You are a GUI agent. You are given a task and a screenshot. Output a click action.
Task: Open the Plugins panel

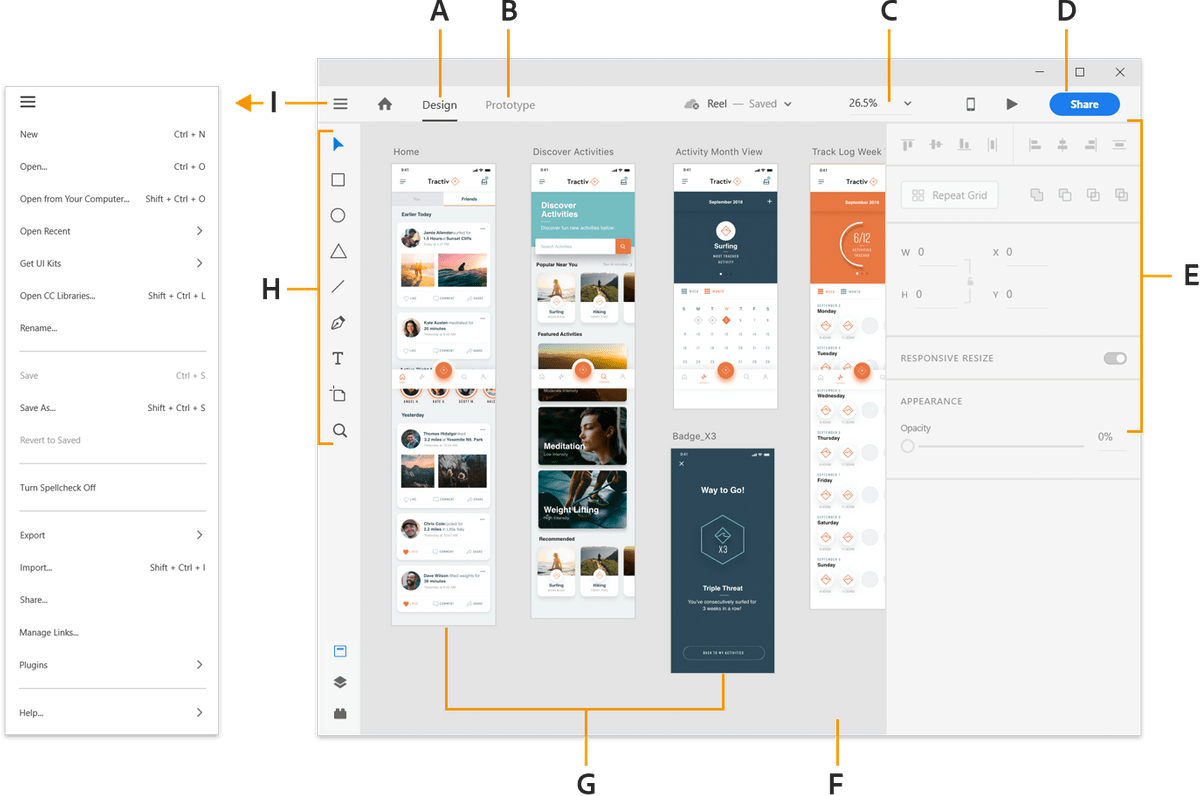340,713
